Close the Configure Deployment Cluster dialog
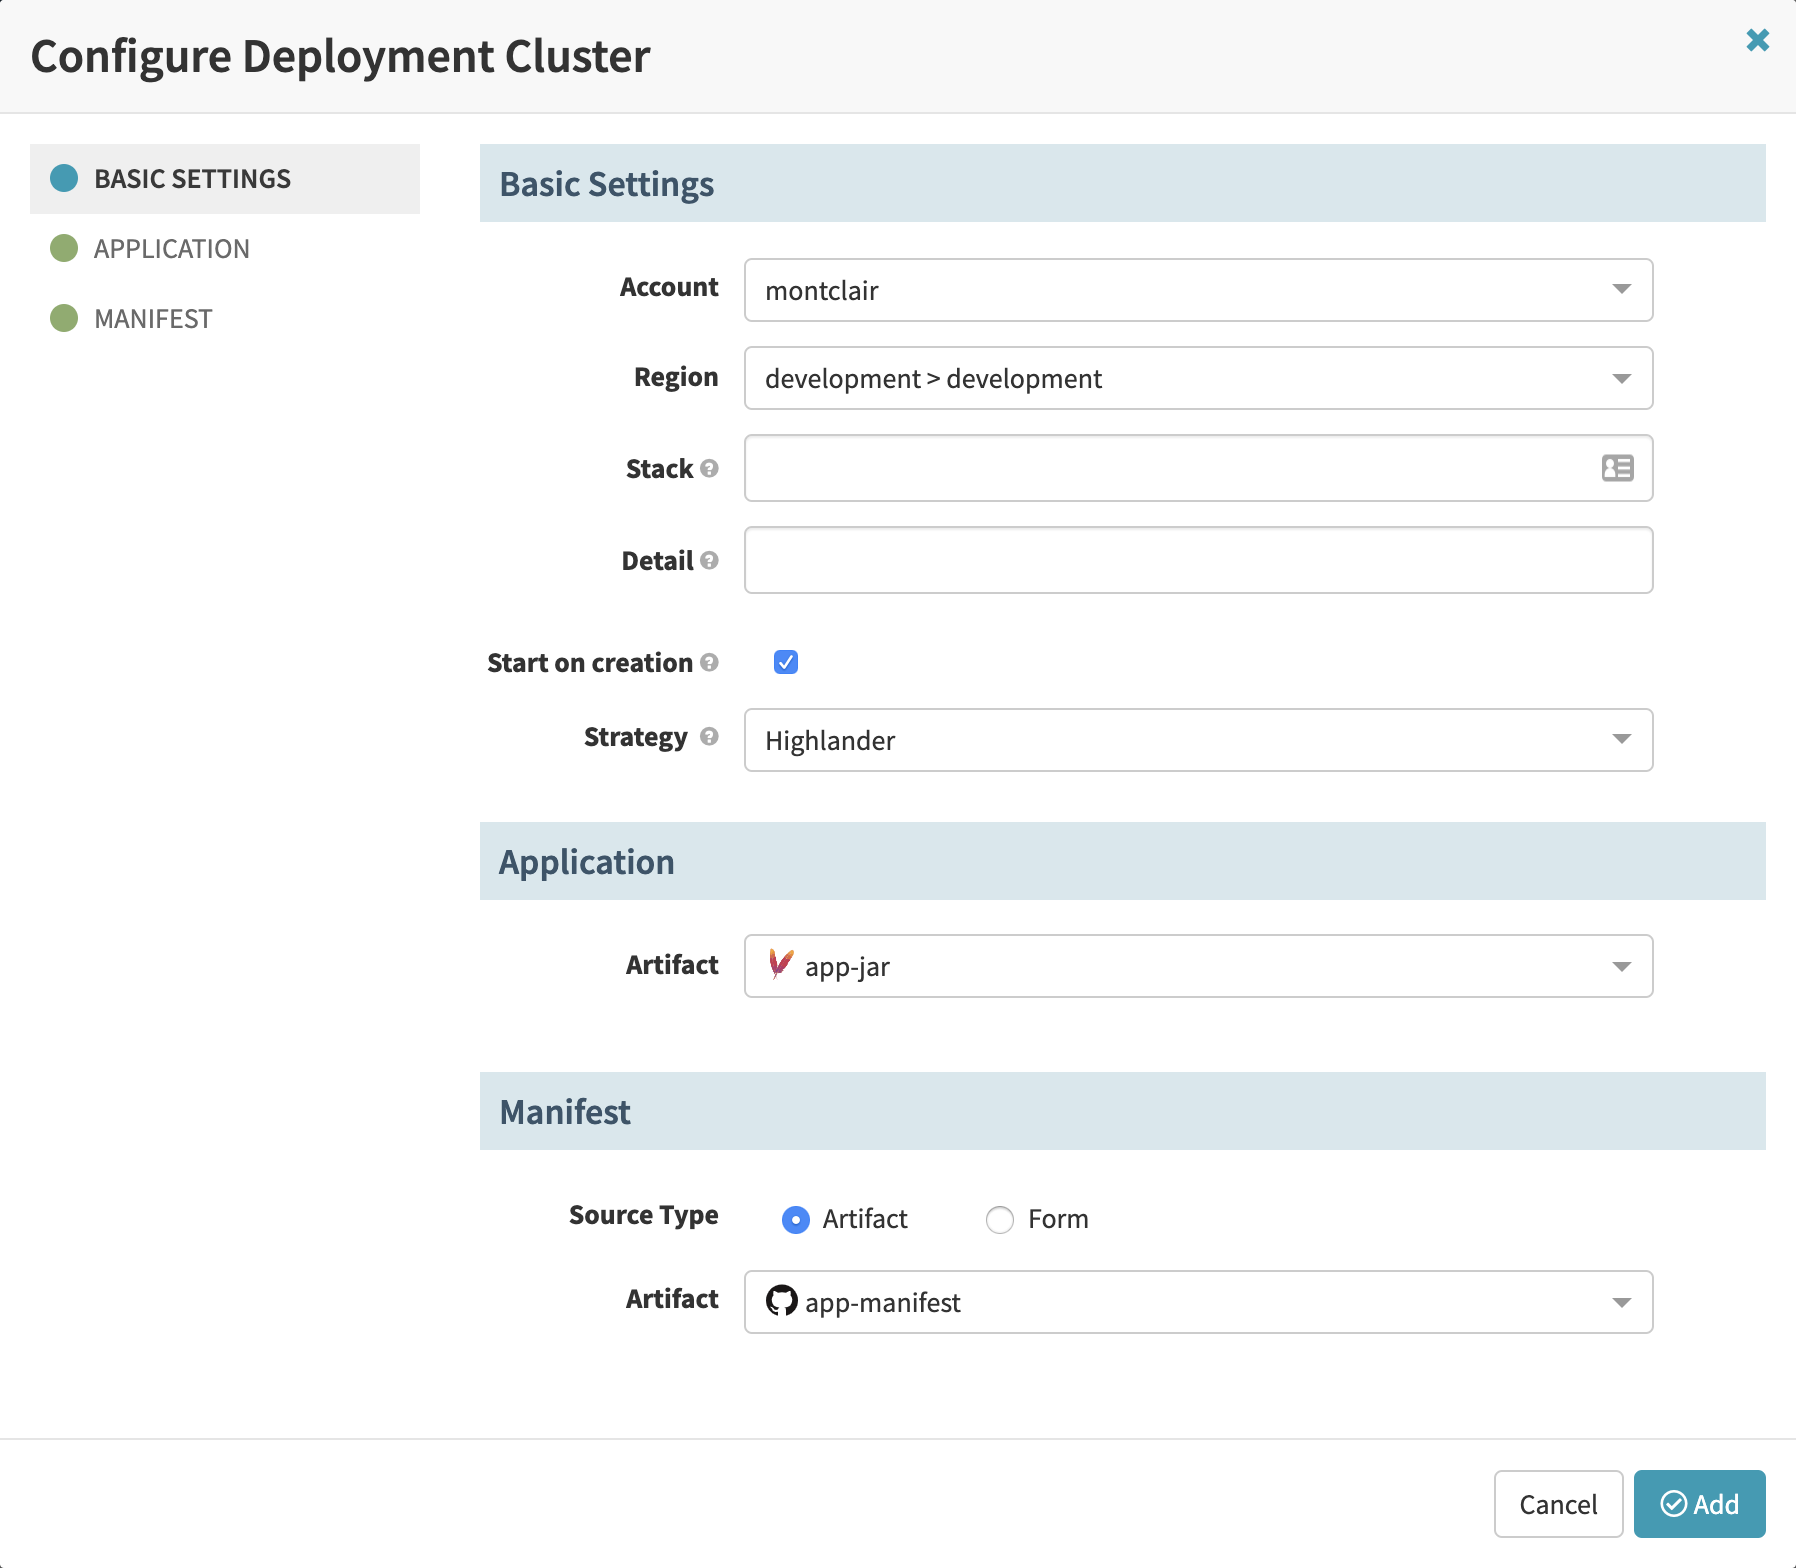Screen dimensions: 1796x1568 (1757, 40)
